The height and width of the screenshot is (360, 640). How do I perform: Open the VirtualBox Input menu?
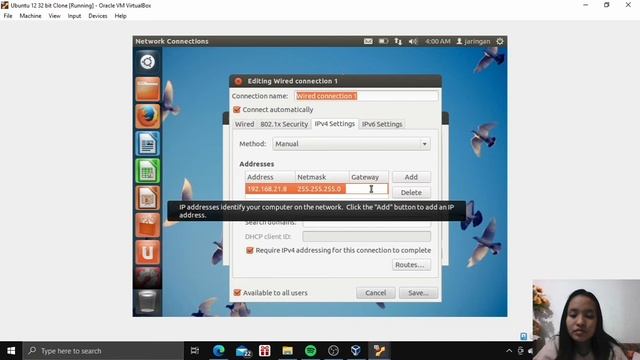point(74,16)
